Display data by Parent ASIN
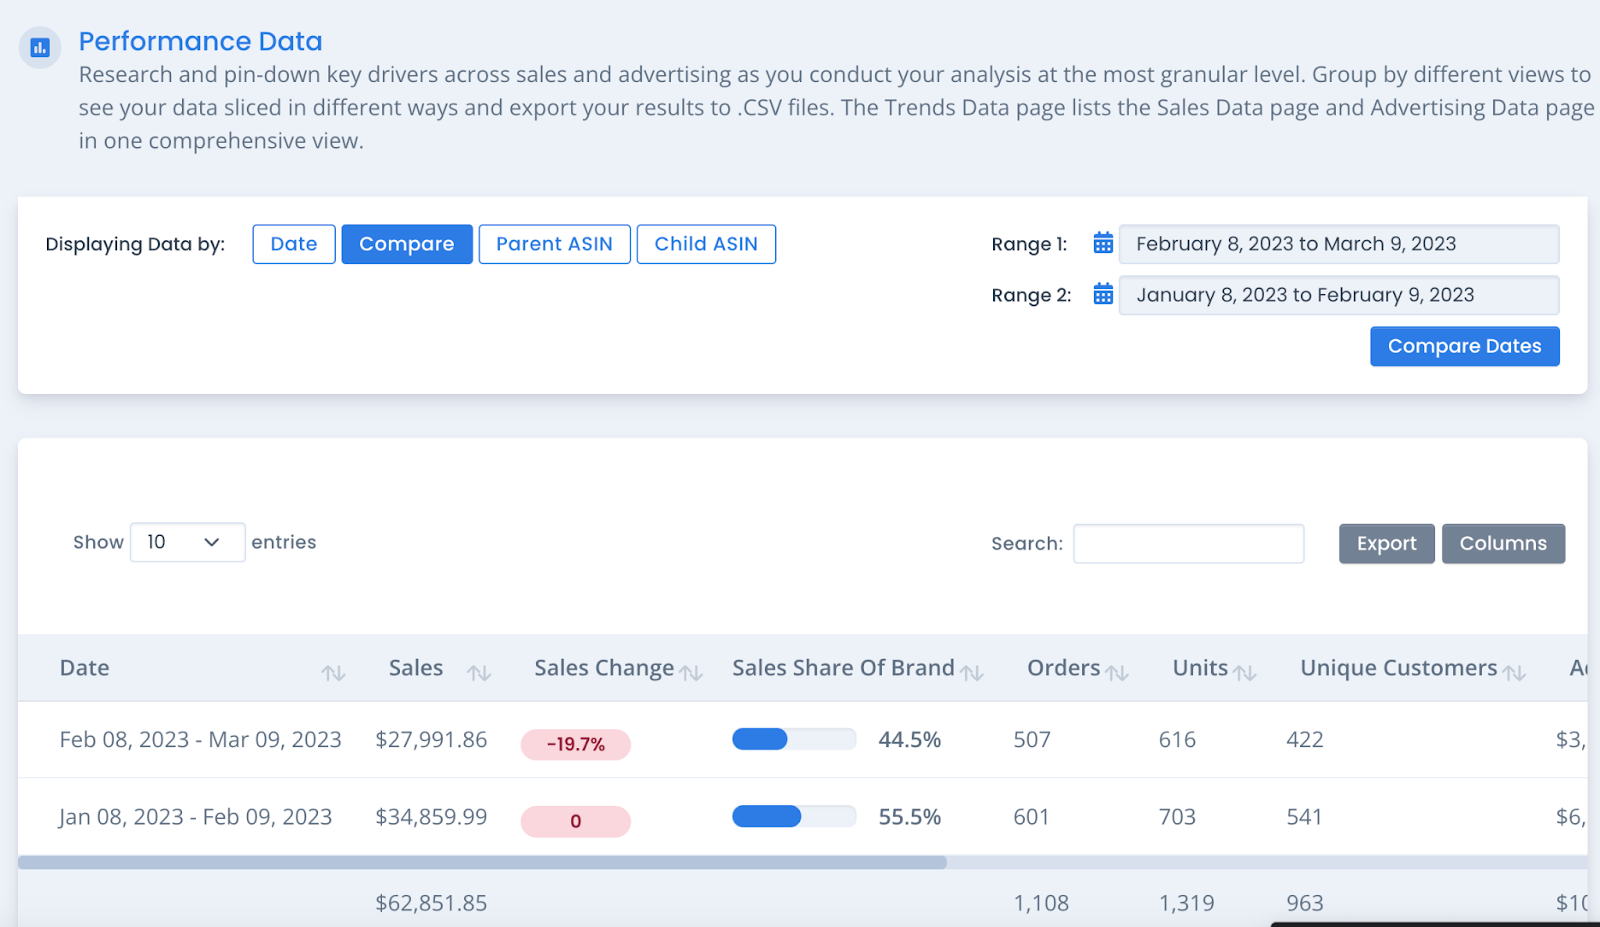 pyautogui.click(x=554, y=244)
